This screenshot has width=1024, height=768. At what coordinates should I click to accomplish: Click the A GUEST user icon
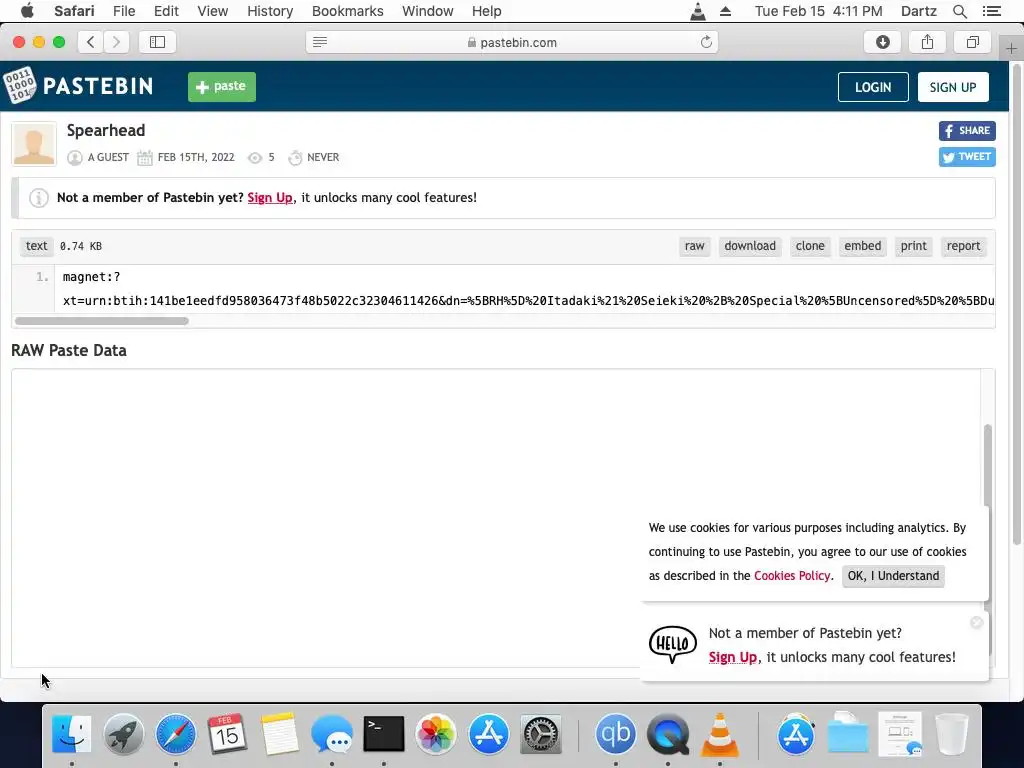click(x=75, y=157)
